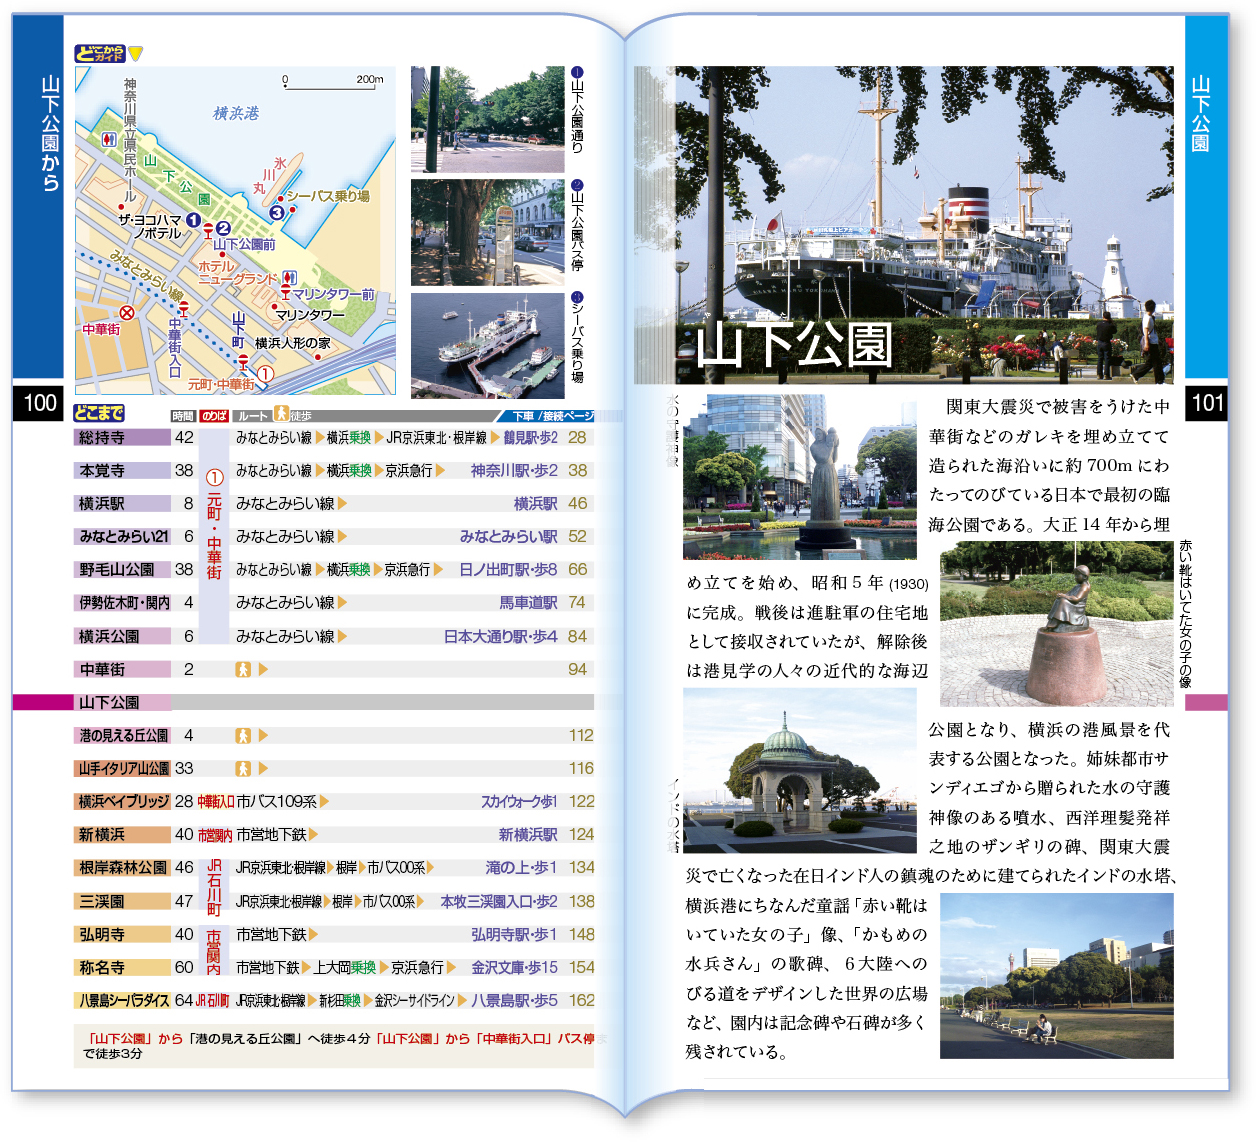Click the restroom icon near 県民ホール
1257x1142 pixels.
(x=110, y=139)
